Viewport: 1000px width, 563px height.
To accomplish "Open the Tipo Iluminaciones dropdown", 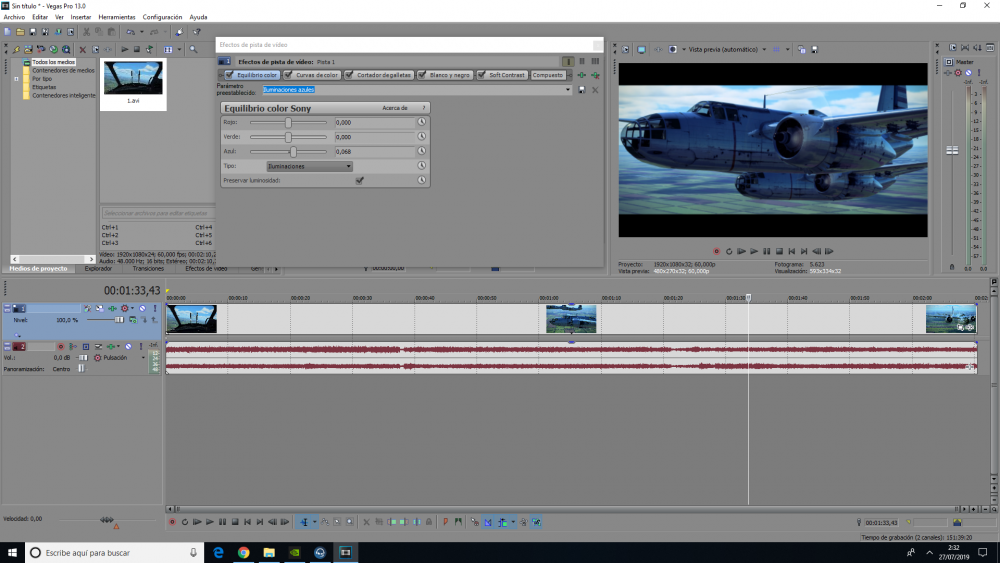I will pyautogui.click(x=309, y=166).
